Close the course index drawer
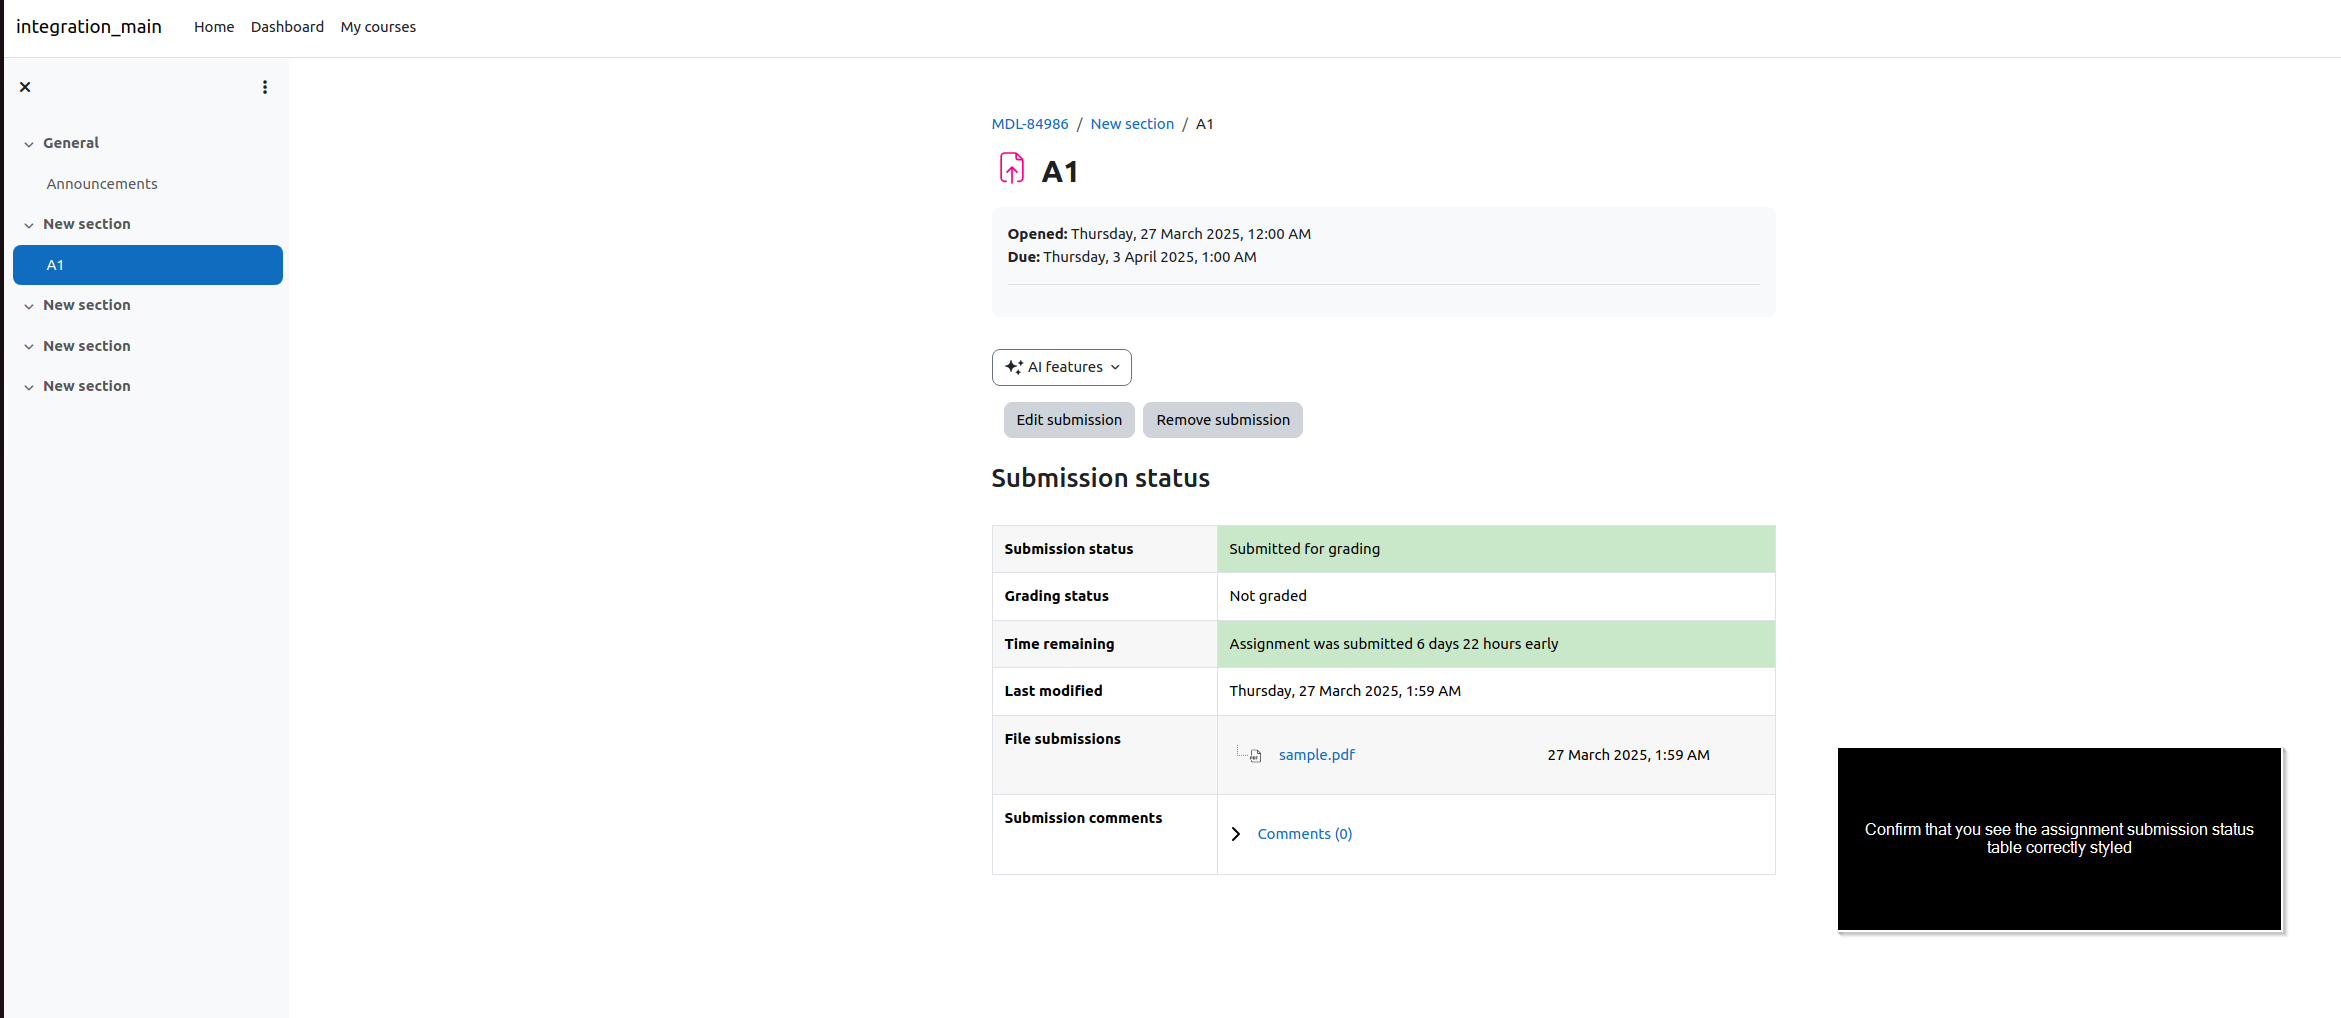2341x1018 pixels. pyautogui.click(x=25, y=87)
